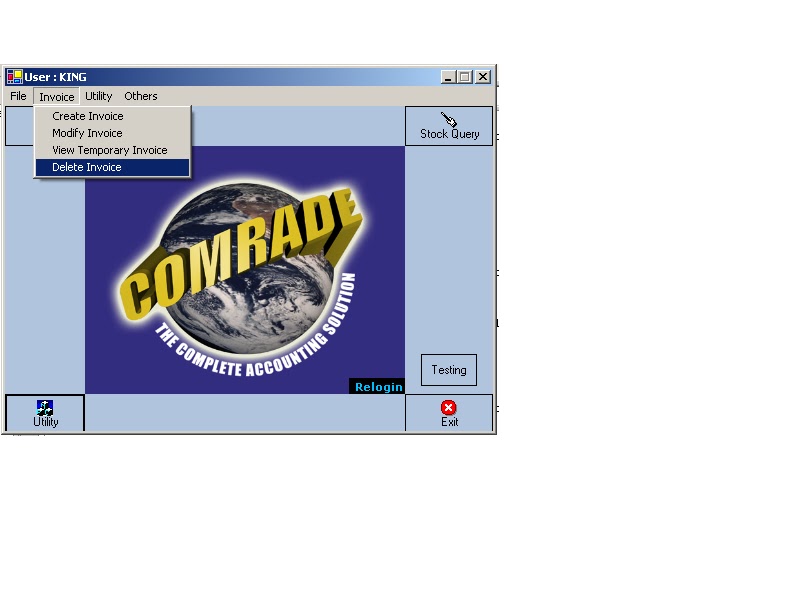Click the Utility button in the bottom bar
Screen dimensions: 800x600
tap(43, 410)
